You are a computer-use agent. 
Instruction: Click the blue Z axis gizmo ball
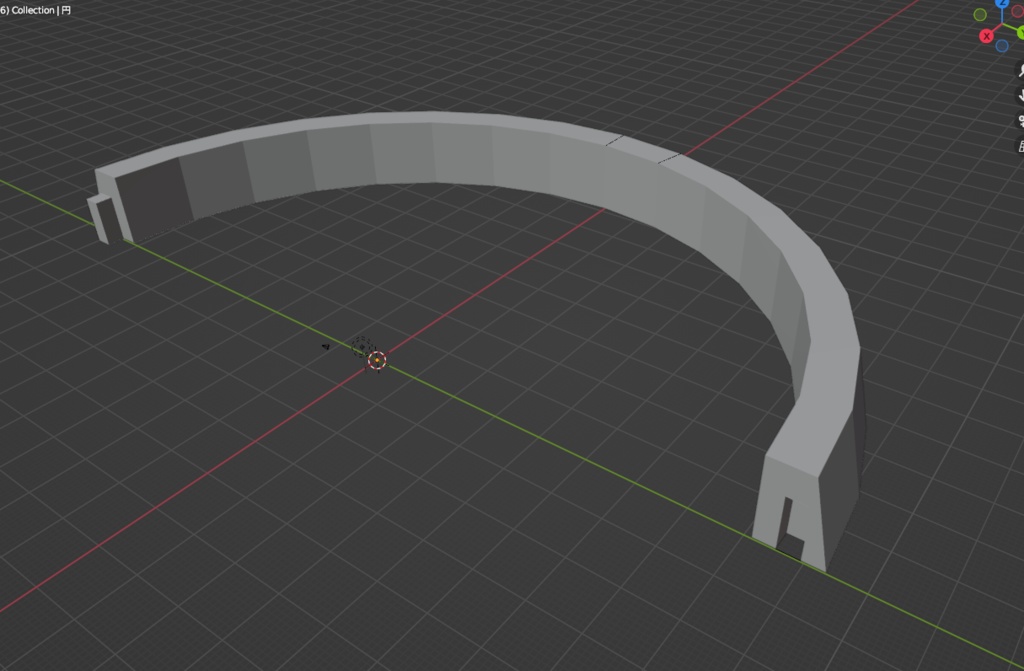pyautogui.click(x=1002, y=3)
